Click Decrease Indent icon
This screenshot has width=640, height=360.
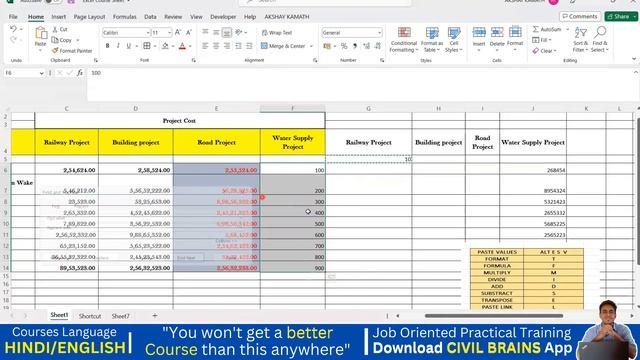tap(238, 46)
